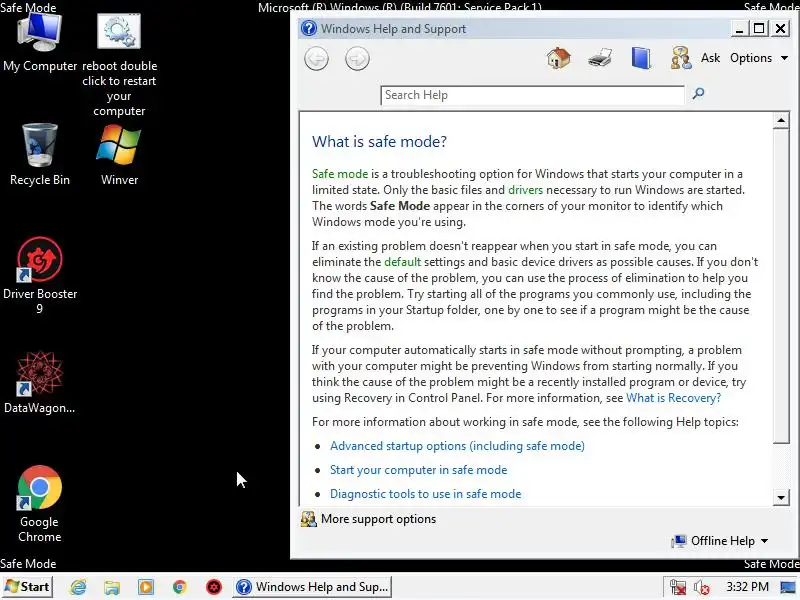Open Diagnostic tools to use in safe mode
The image size is (800, 600).
pos(426,494)
